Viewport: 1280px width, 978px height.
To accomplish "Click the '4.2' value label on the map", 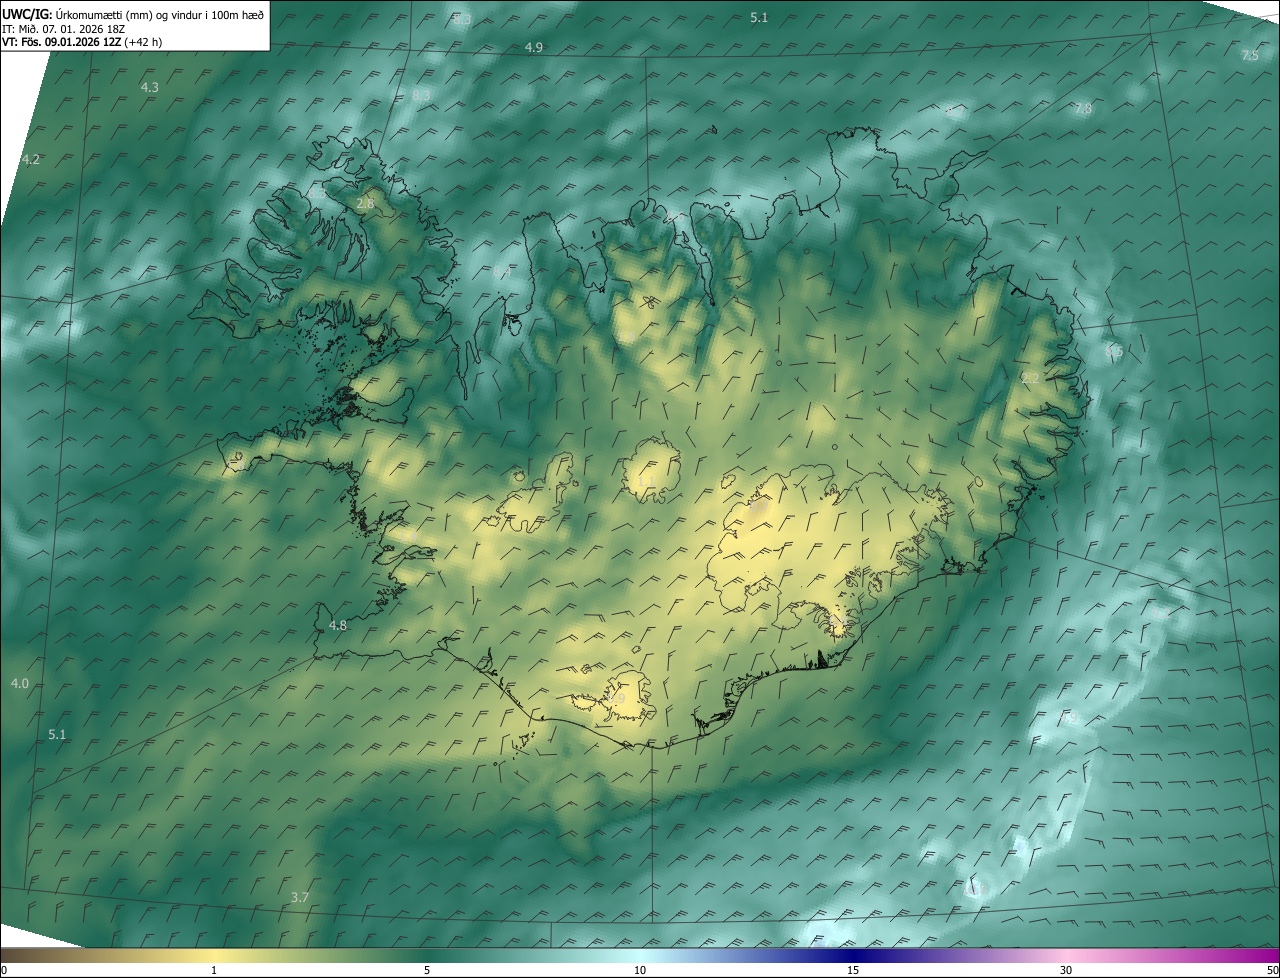I will (31, 160).
